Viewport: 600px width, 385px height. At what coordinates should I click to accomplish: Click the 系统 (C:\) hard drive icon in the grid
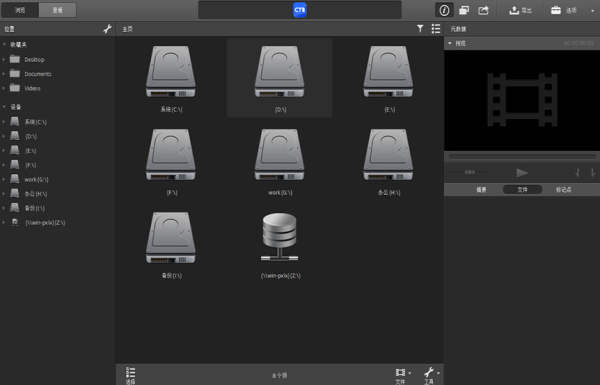[x=171, y=72]
